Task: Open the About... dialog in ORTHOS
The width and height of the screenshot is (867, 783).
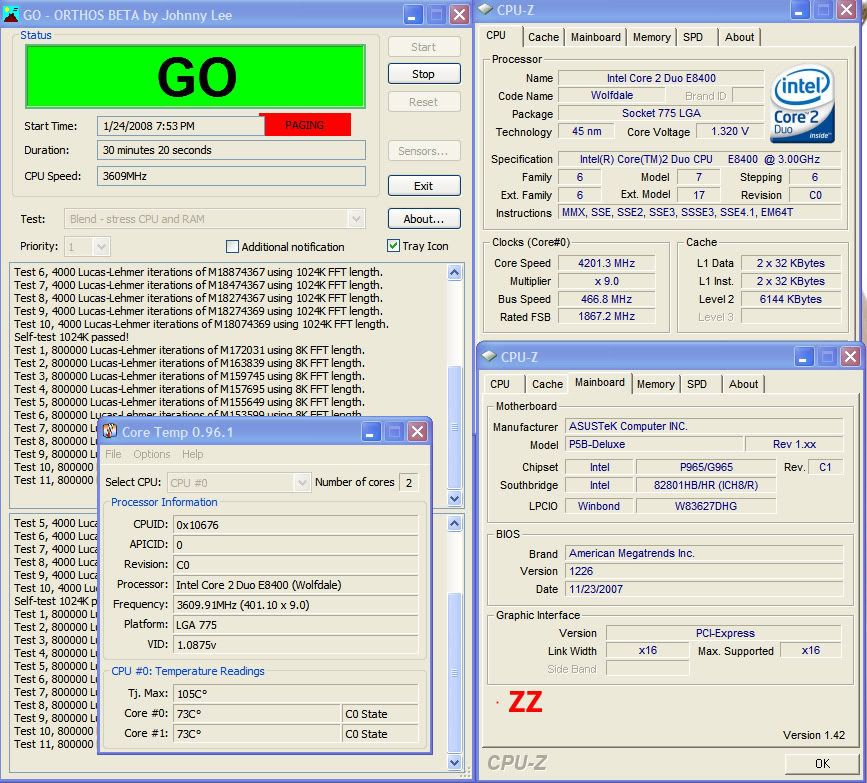Action: pos(424,219)
